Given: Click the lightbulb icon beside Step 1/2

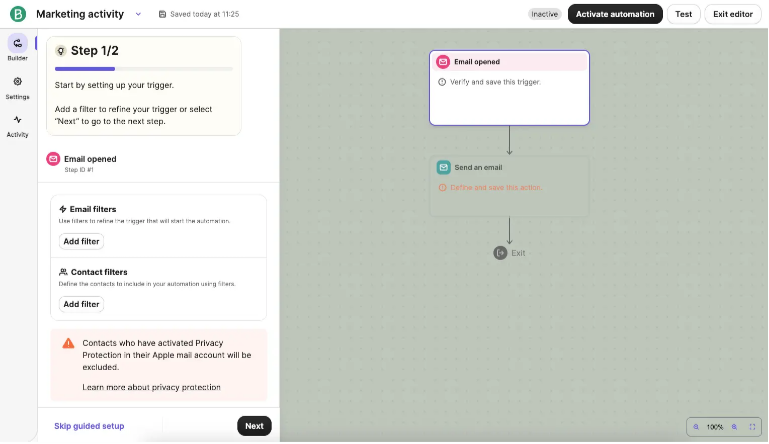Looking at the screenshot, I should coord(60,51).
